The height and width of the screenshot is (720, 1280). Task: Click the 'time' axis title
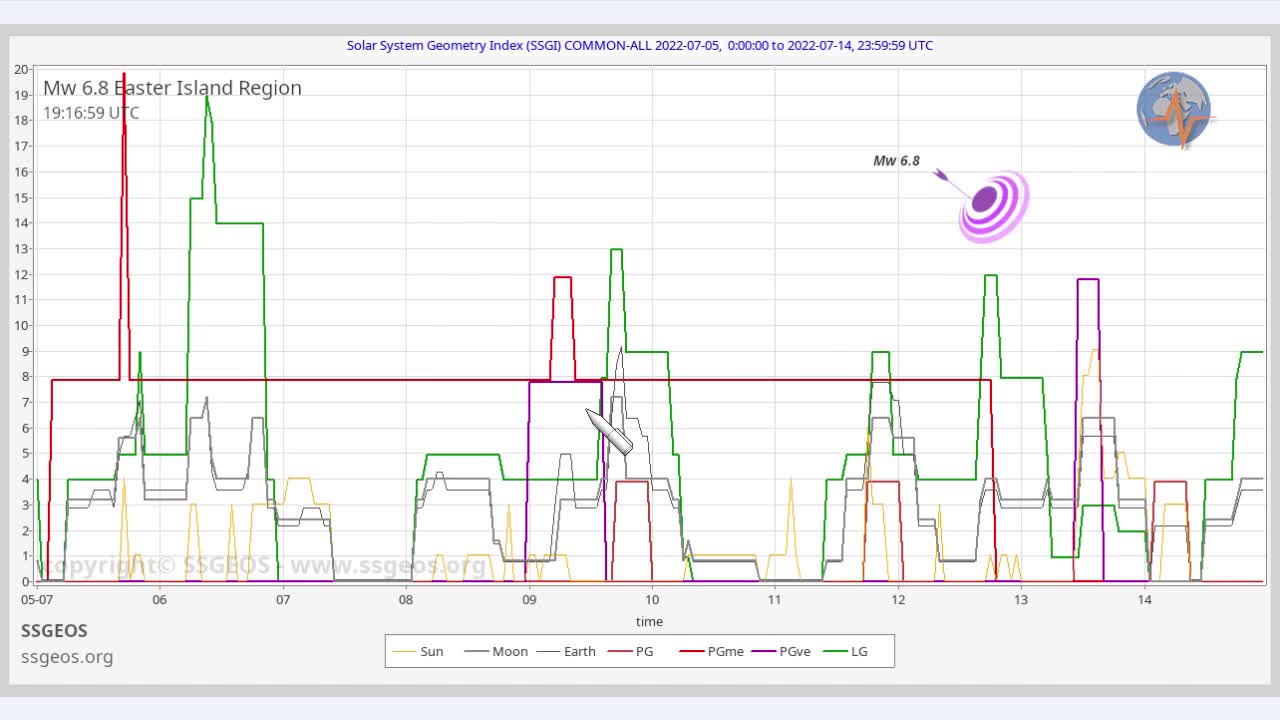649,621
